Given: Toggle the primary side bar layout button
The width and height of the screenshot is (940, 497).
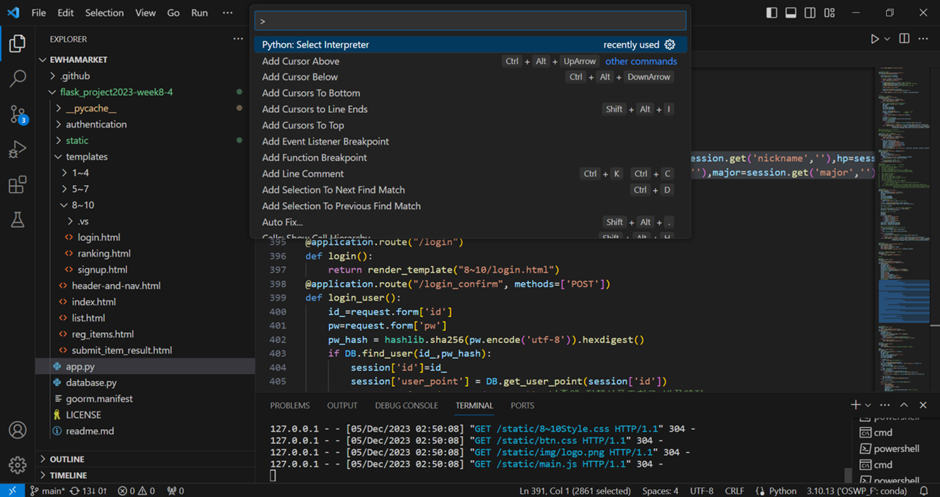Looking at the screenshot, I should pyautogui.click(x=771, y=13).
